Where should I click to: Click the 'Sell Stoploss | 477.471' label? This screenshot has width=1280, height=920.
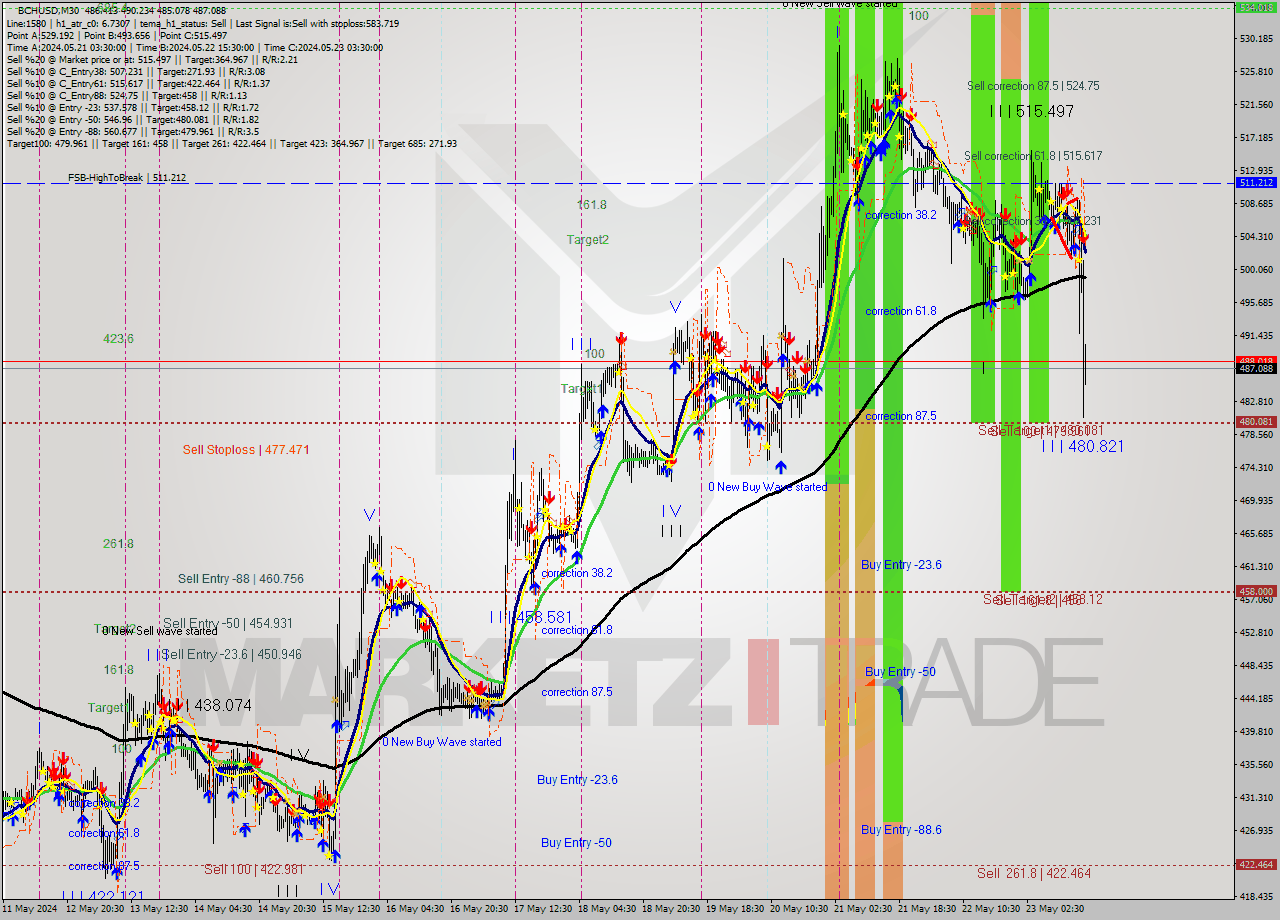pos(245,450)
